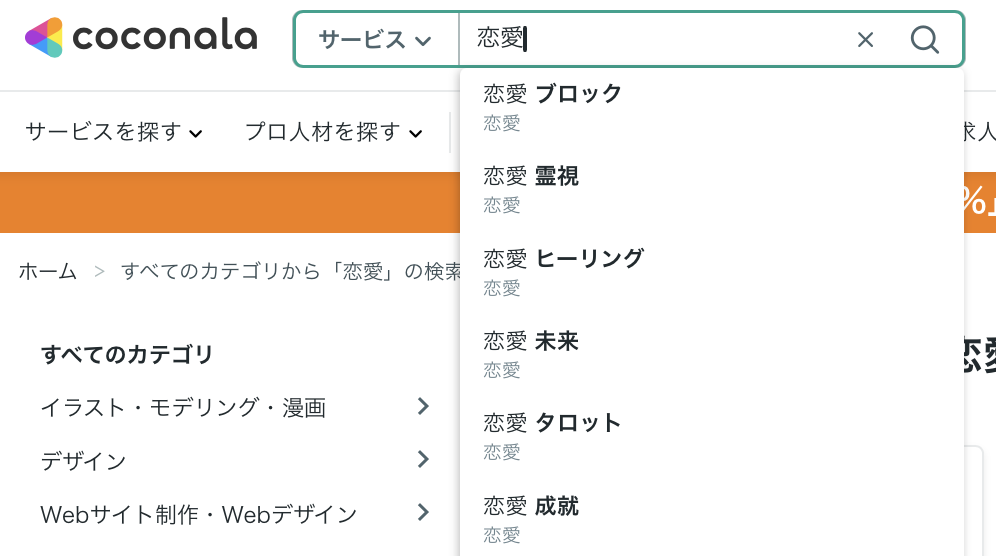Choose the 恋愛 成就 suggestion
Screen dimensions: 996x556
pyautogui.click(x=531, y=517)
